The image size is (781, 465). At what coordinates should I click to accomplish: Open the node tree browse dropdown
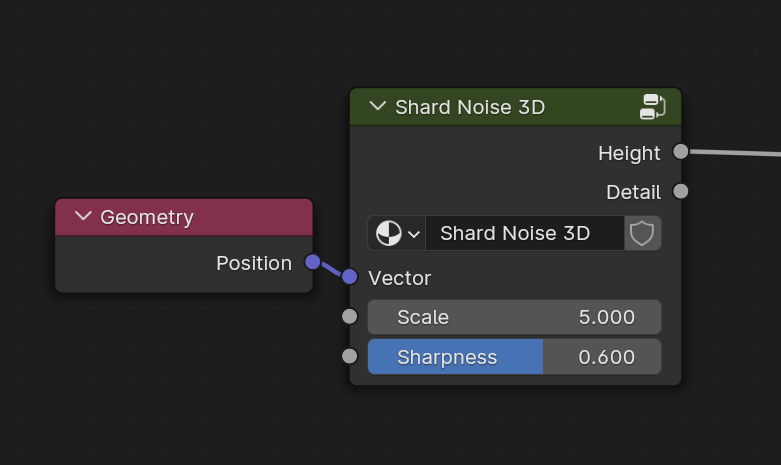(397, 234)
